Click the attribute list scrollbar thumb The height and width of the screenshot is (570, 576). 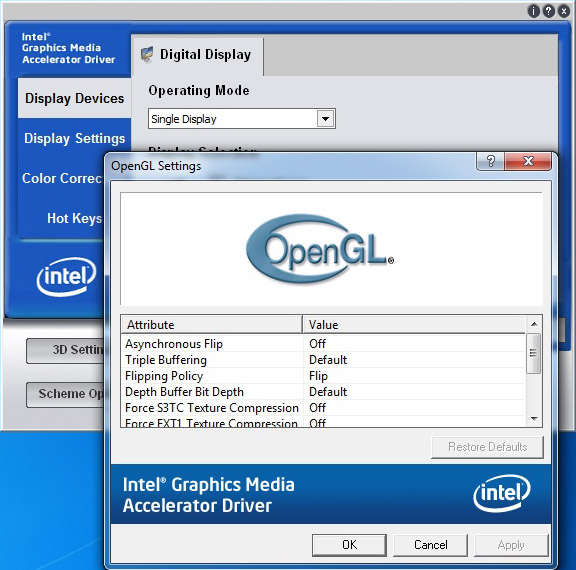tap(533, 353)
